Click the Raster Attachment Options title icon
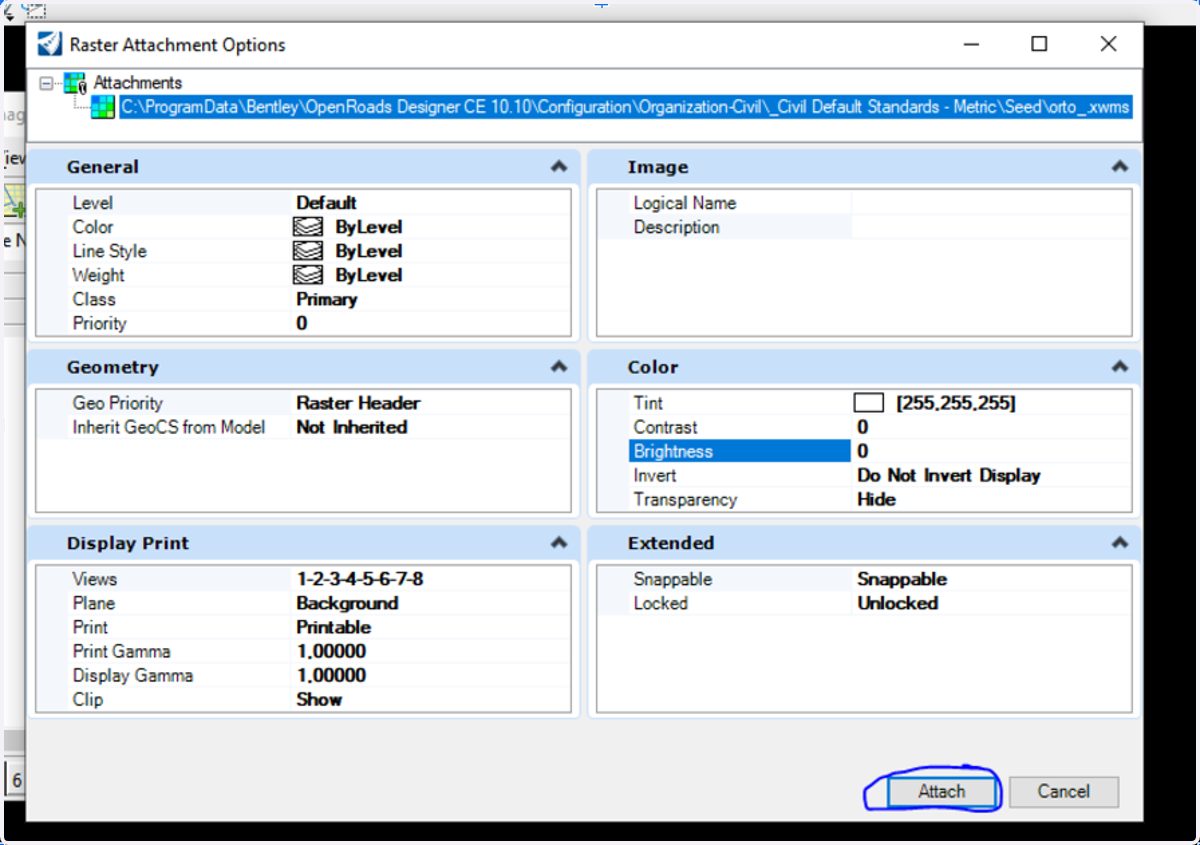Image resolution: width=1200 pixels, height=845 pixels. pos(49,44)
